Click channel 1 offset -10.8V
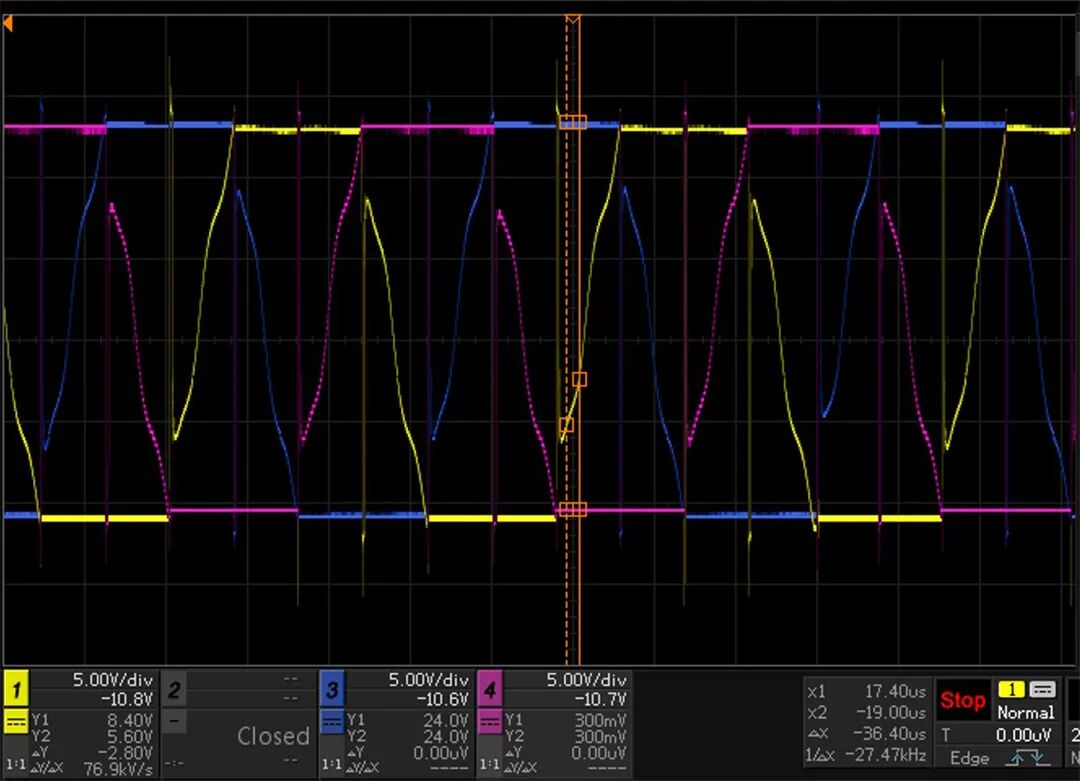1080x782 pixels. pyautogui.click(x=126, y=699)
